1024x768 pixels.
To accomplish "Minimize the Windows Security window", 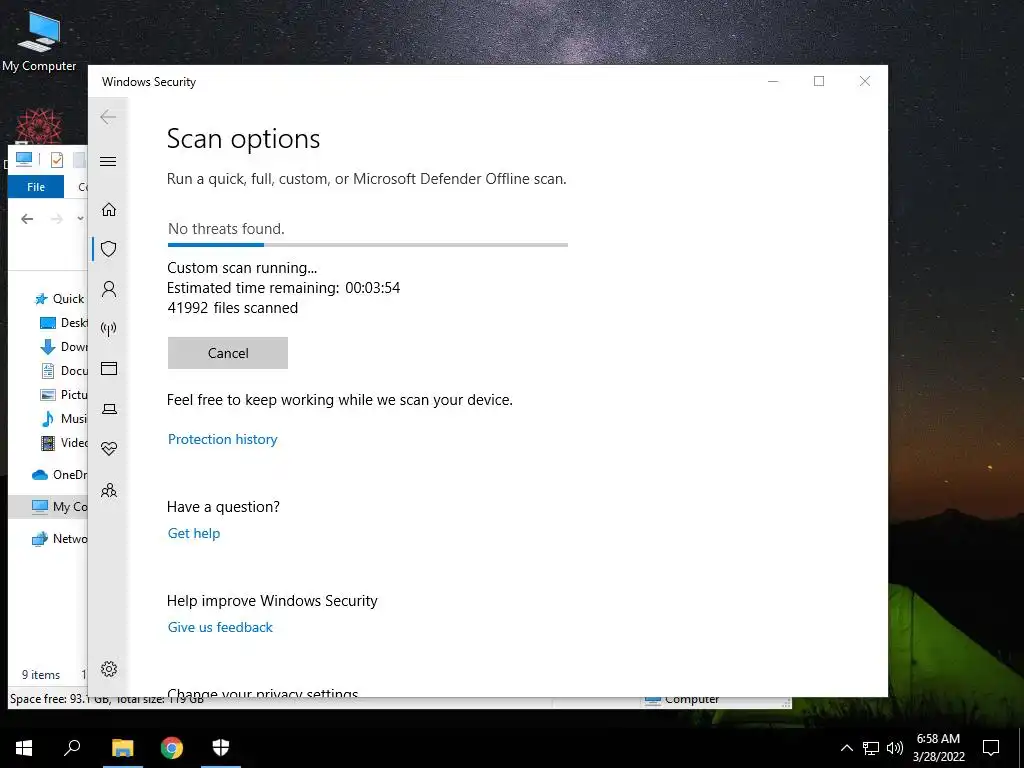I will click(x=773, y=81).
